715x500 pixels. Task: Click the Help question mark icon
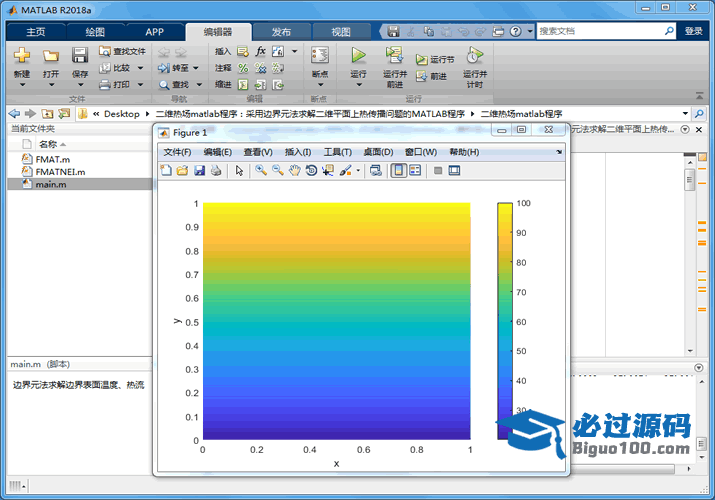(x=515, y=31)
